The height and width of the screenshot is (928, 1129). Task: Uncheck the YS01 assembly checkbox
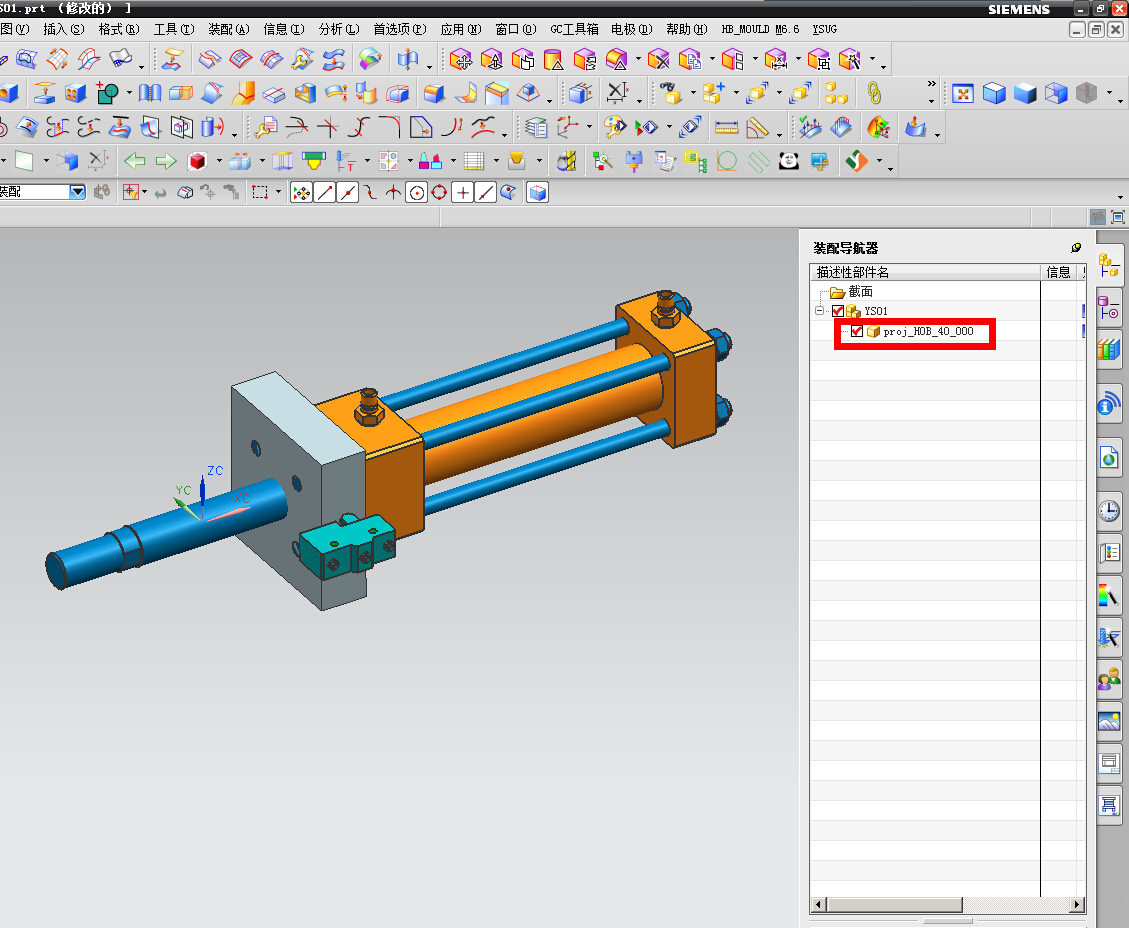(x=838, y=311)
